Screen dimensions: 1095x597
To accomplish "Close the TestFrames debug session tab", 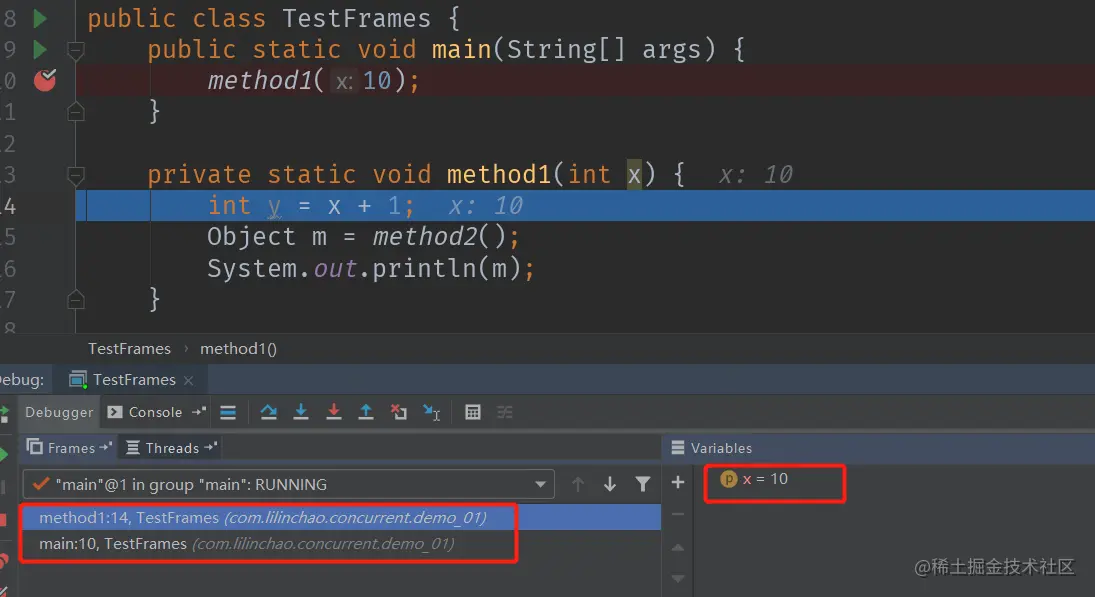I will click(189, 381).
